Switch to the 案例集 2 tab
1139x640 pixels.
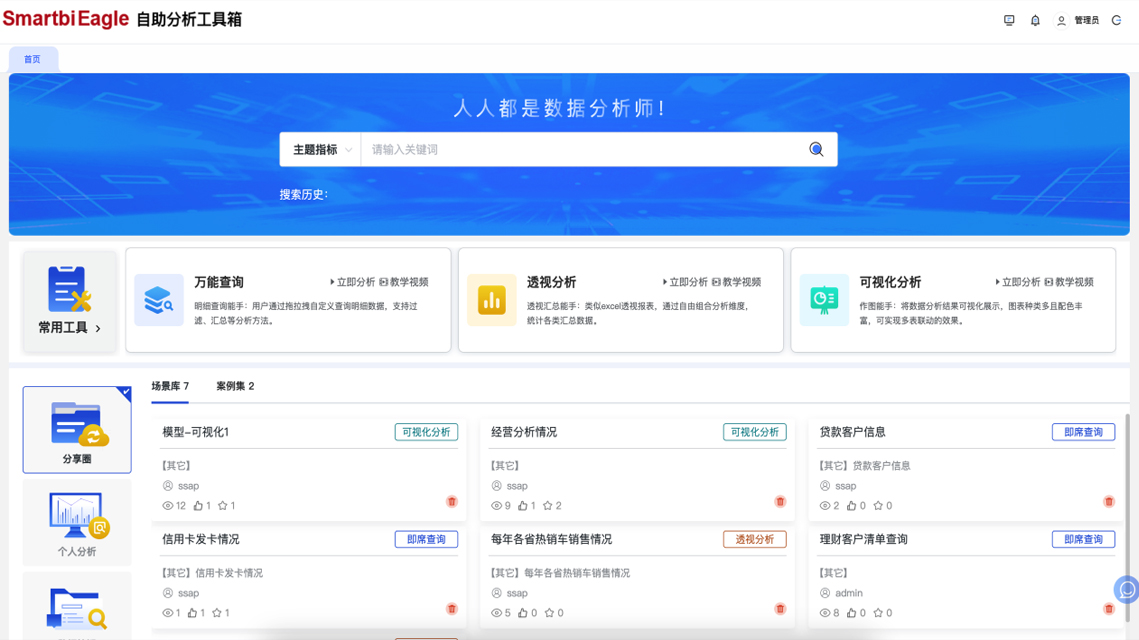click(234, 385)
